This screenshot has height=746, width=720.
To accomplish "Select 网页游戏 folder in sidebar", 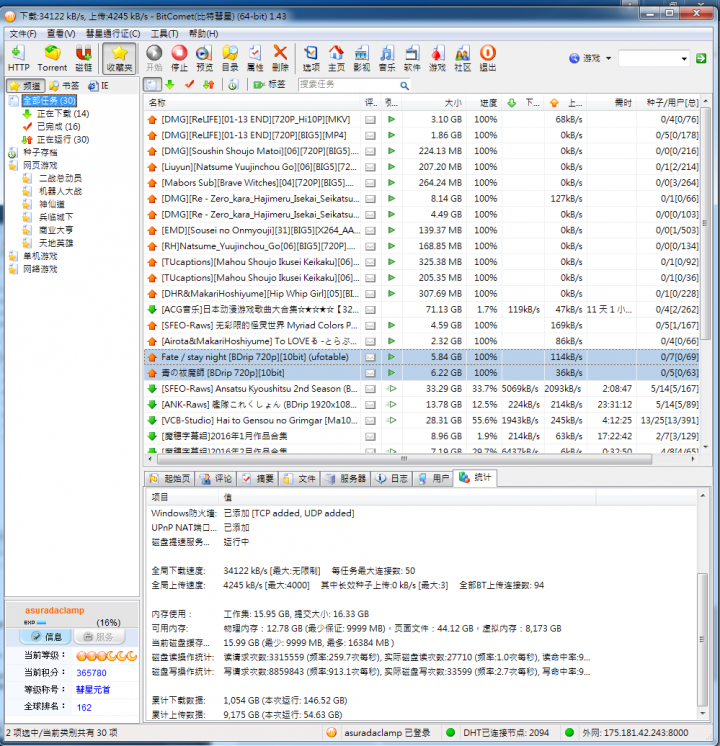I will pyautogui.click(x=40, y=165).
